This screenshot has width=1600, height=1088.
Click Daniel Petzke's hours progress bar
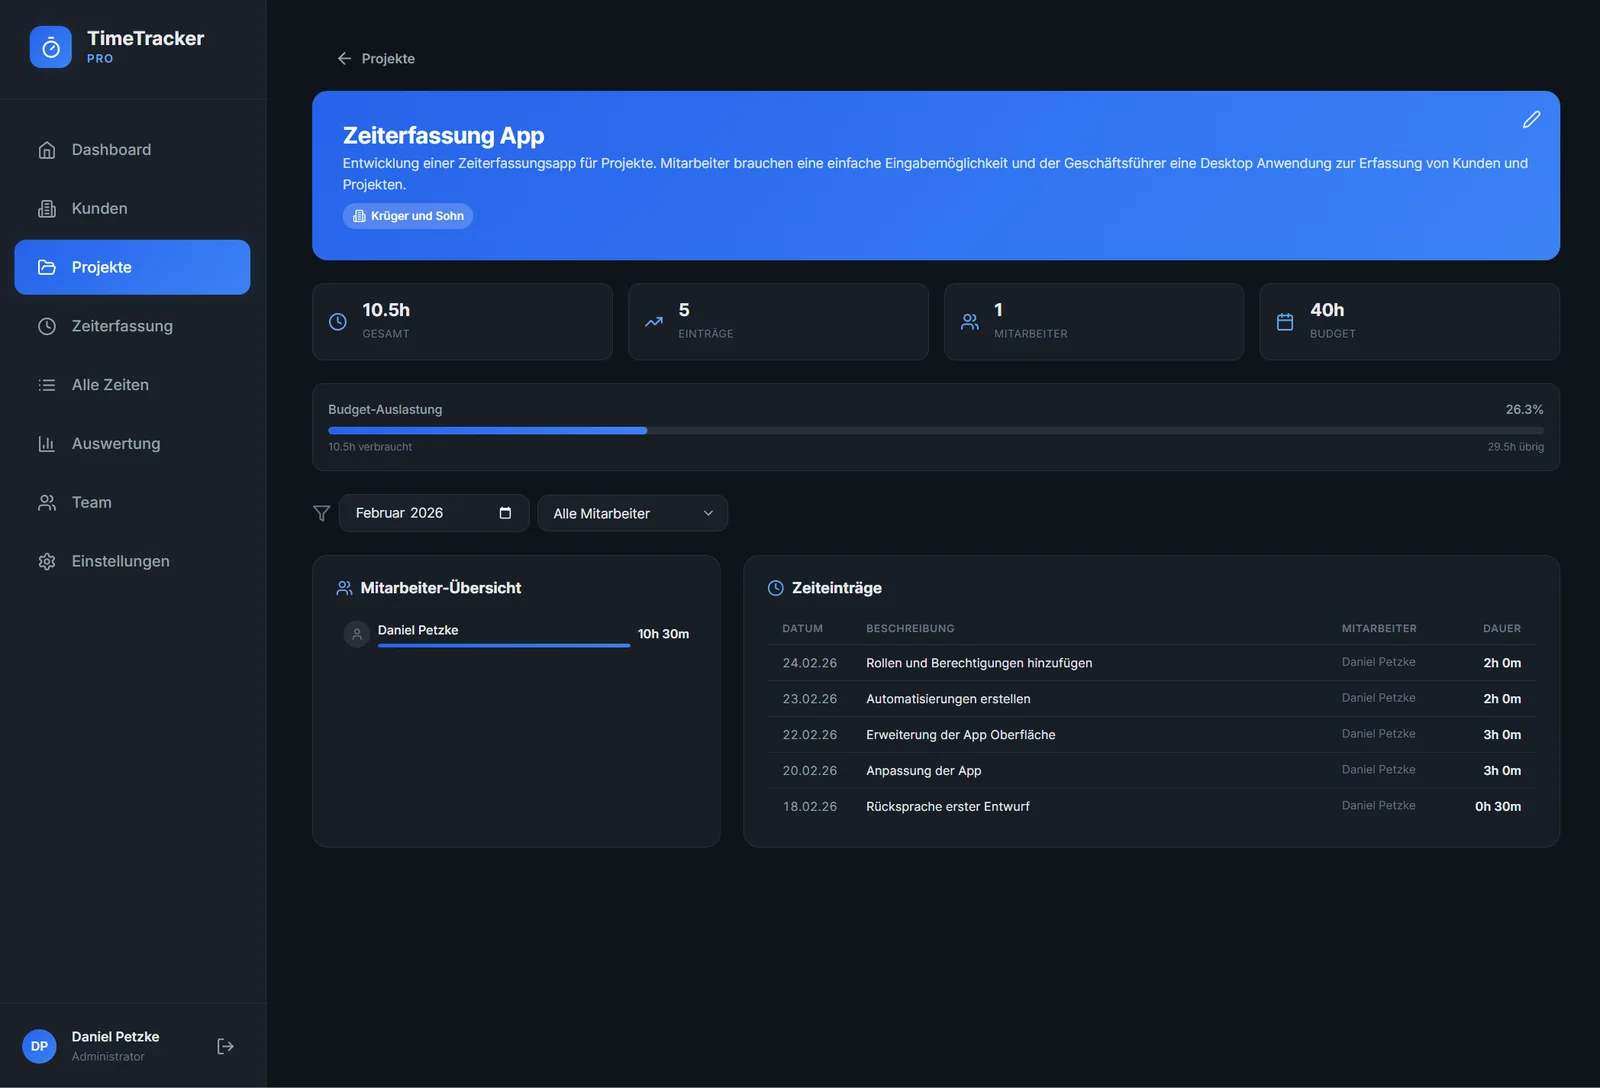point(504,646)
